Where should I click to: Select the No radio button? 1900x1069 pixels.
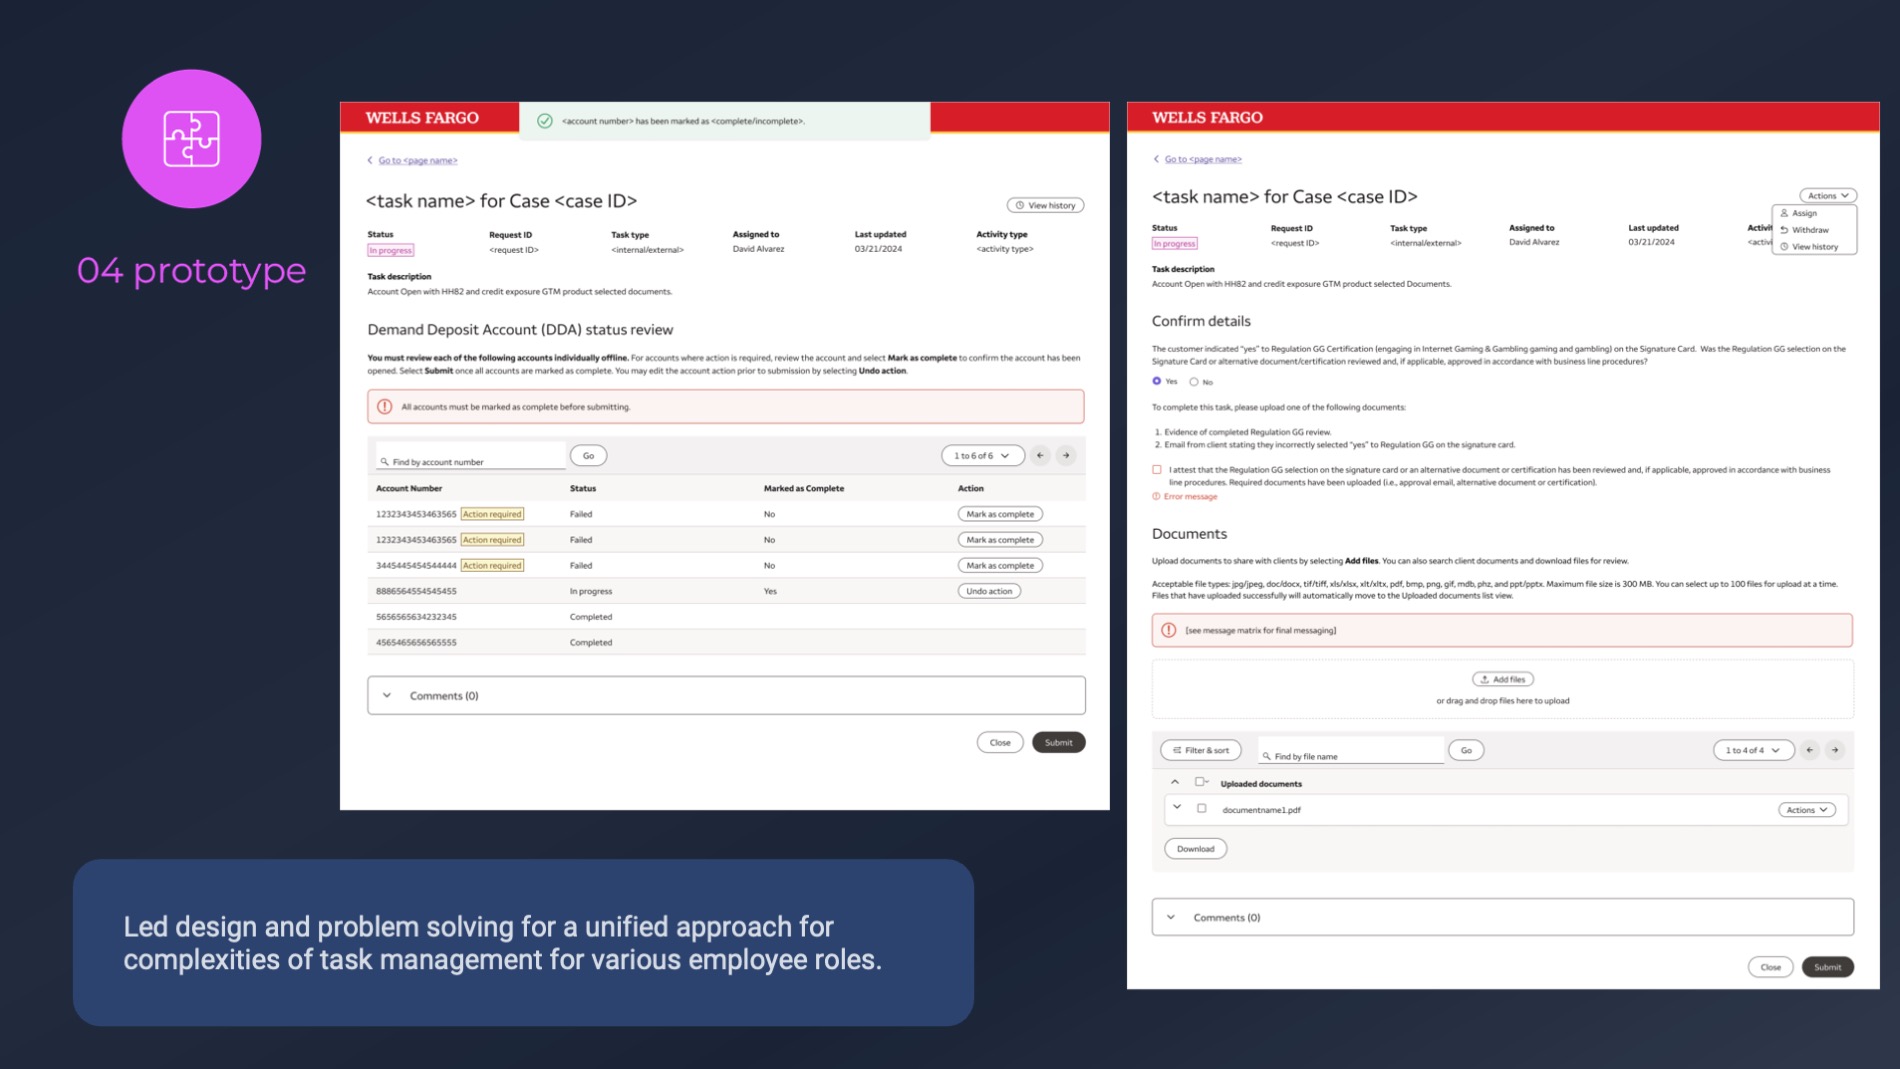1194,382
